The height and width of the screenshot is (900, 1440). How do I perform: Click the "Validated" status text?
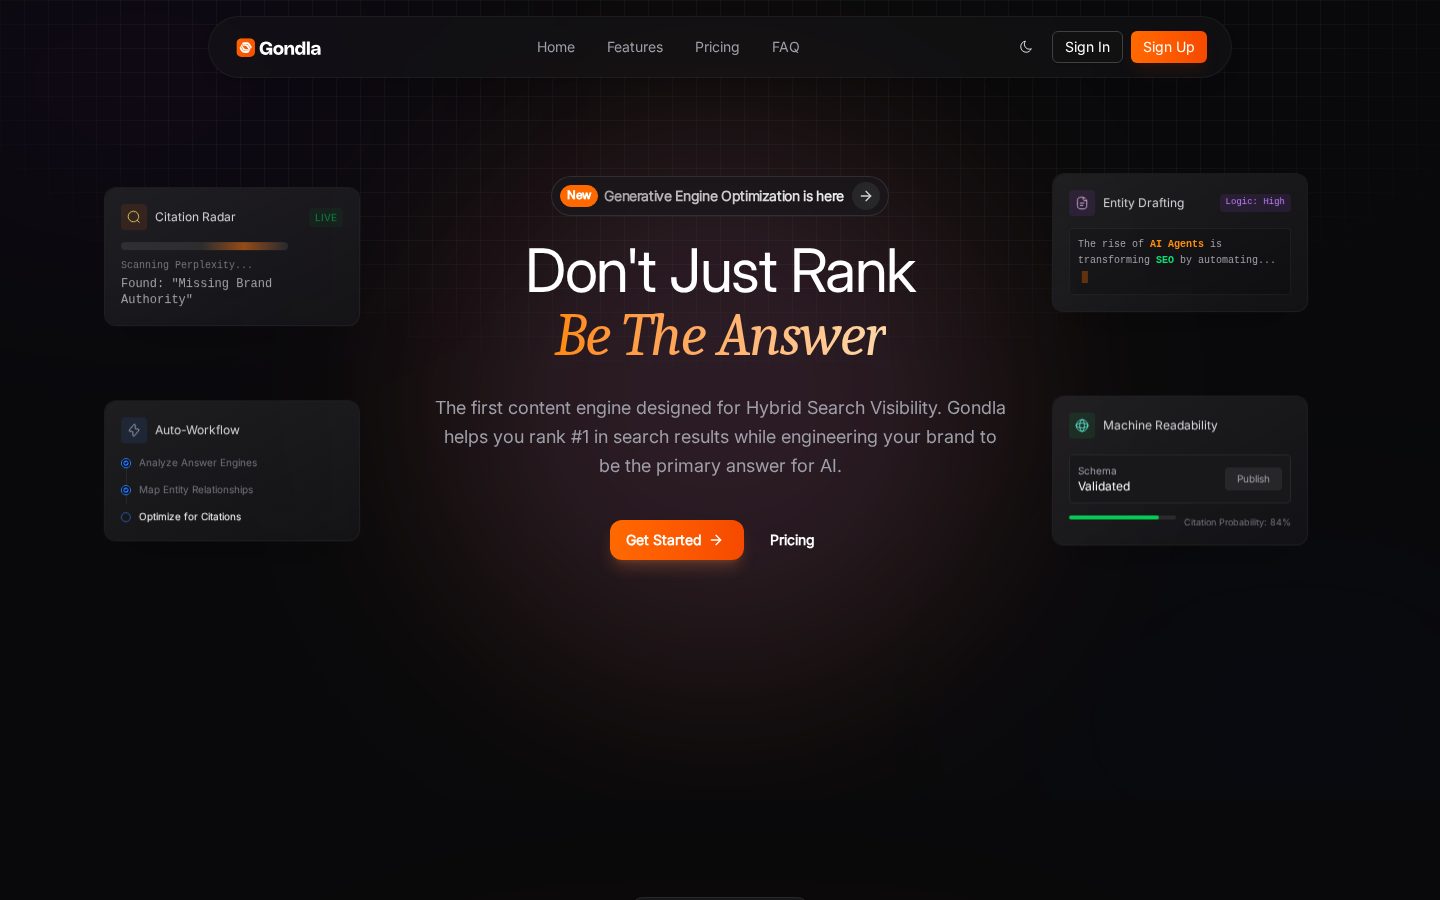pos(1104,487)
